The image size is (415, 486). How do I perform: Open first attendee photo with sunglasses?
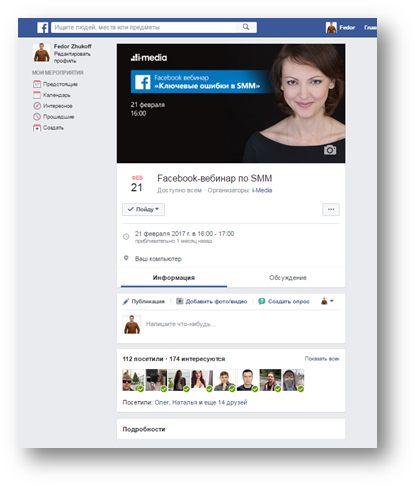[133, 380]
